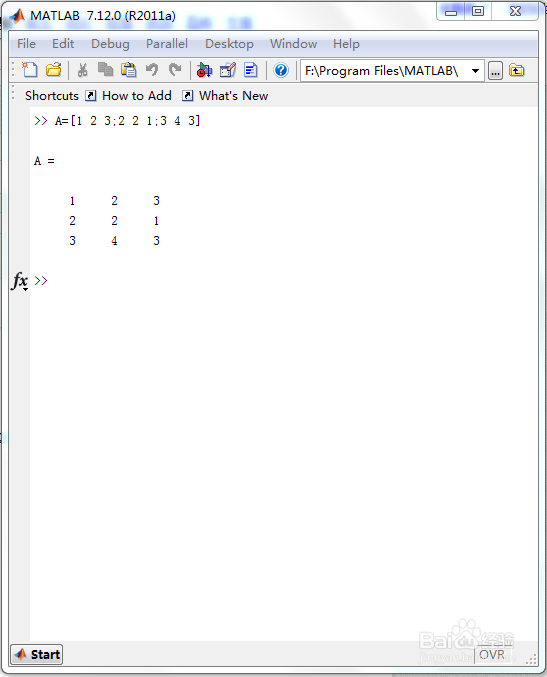The width and height of the screenshot is (547, 677).
Task: Maximize the MATLAB window
Action: [x=478, y=11]
